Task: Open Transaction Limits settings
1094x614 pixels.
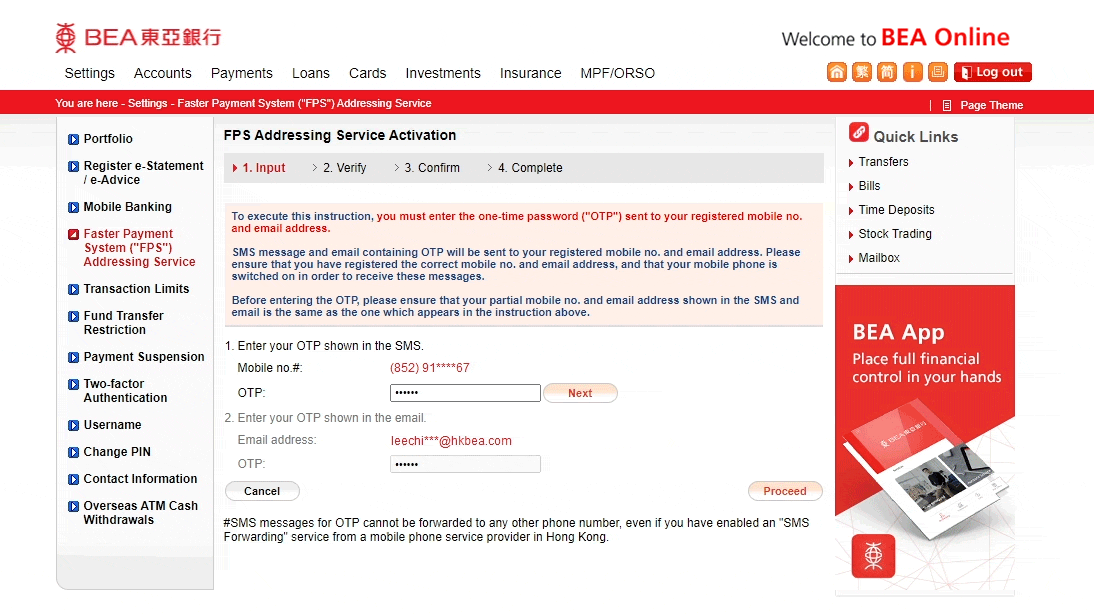Action: [136, 289]
